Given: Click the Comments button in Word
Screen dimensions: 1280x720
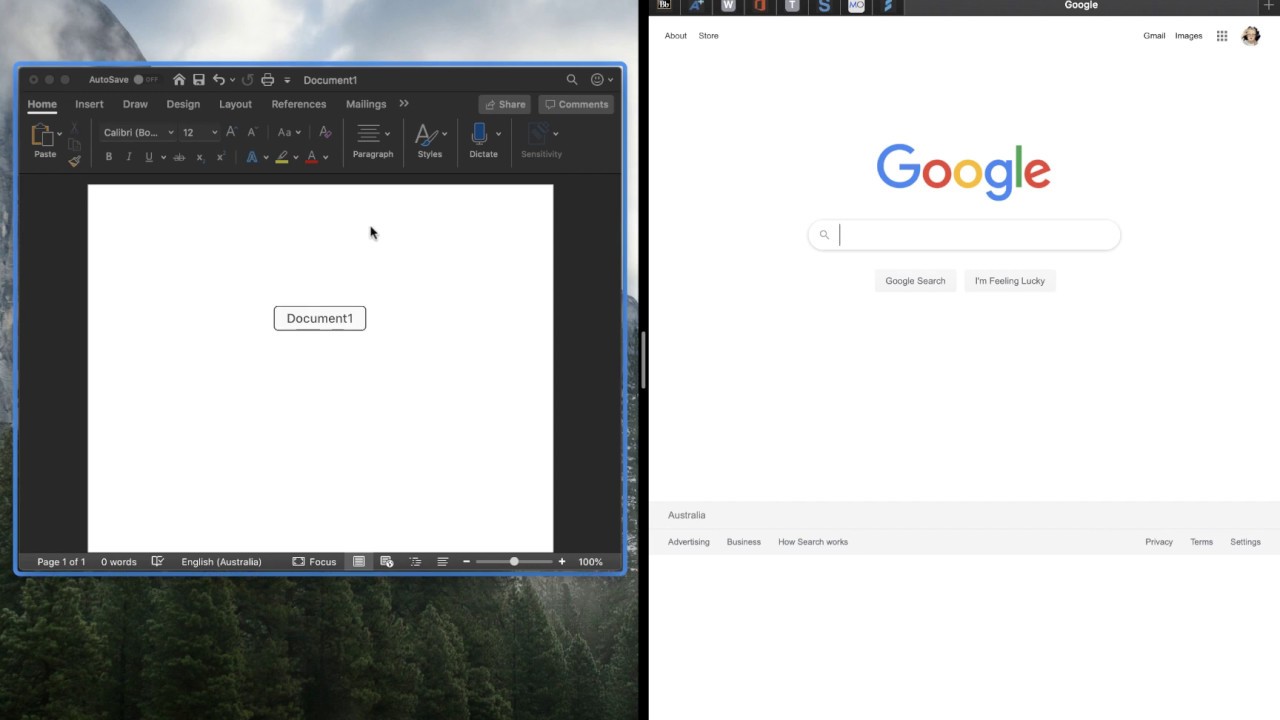Looking at the screenshot, I should tap(576, 104).
